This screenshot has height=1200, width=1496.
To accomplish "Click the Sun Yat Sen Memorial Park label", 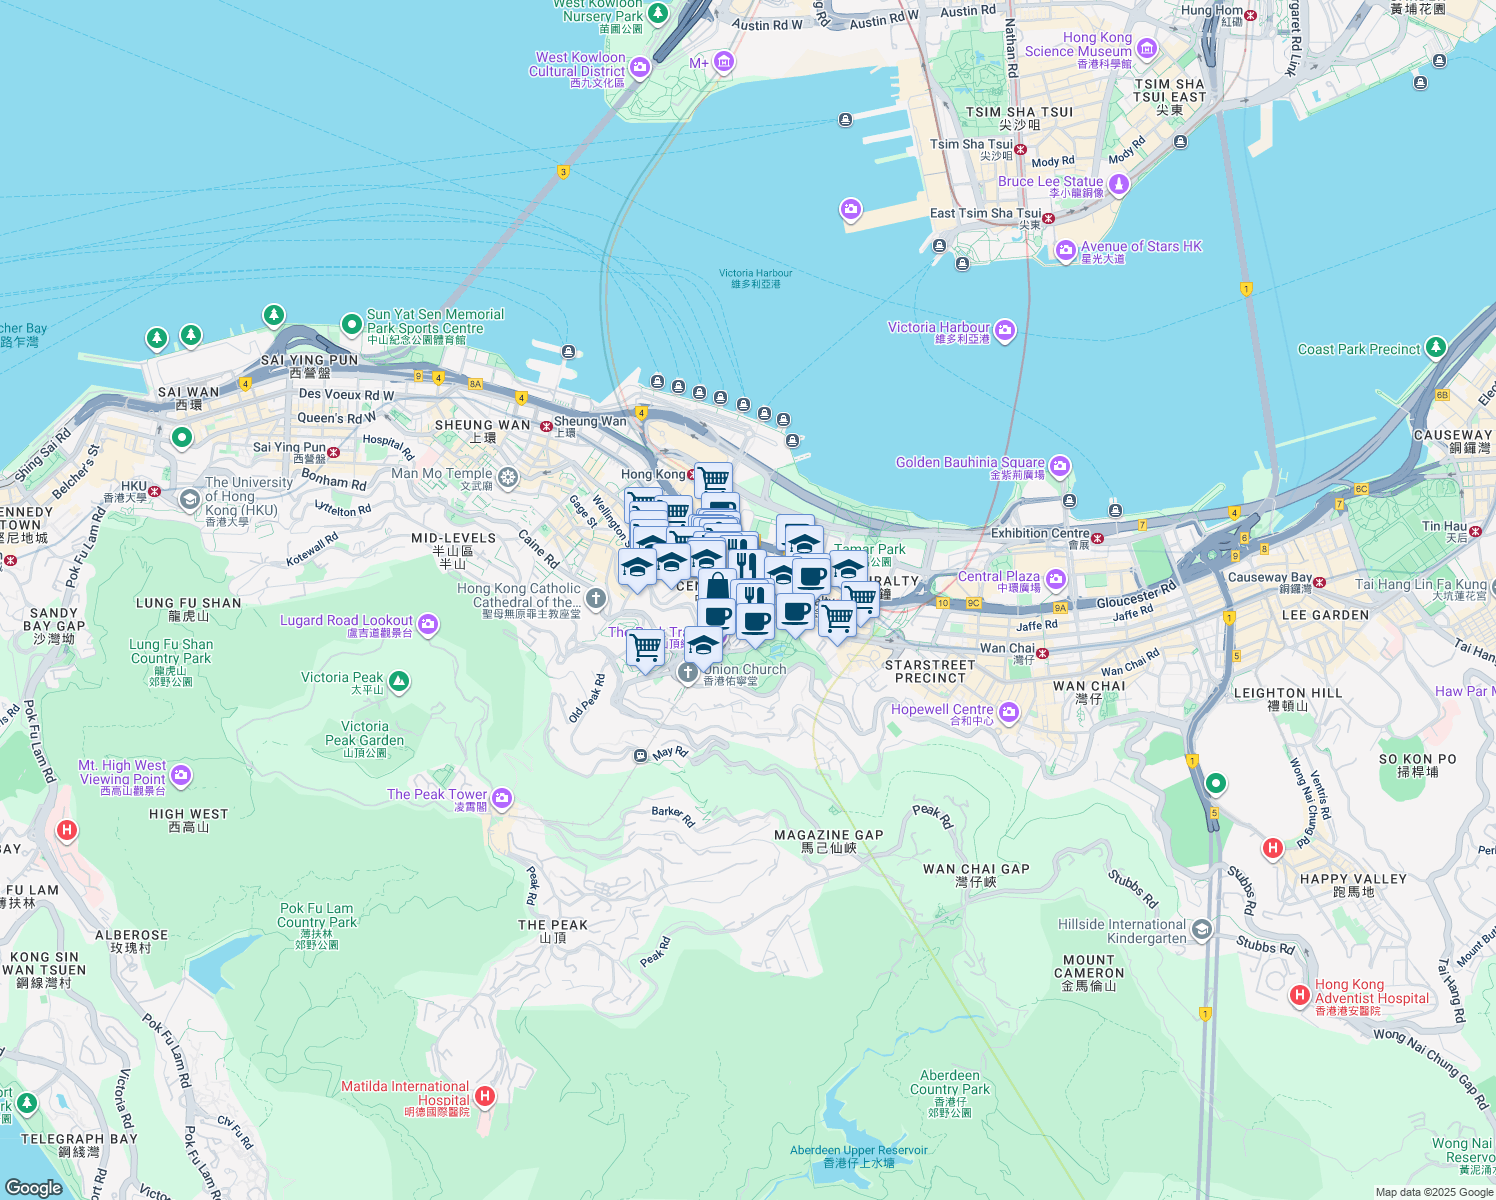I will (x=435, y=321).
